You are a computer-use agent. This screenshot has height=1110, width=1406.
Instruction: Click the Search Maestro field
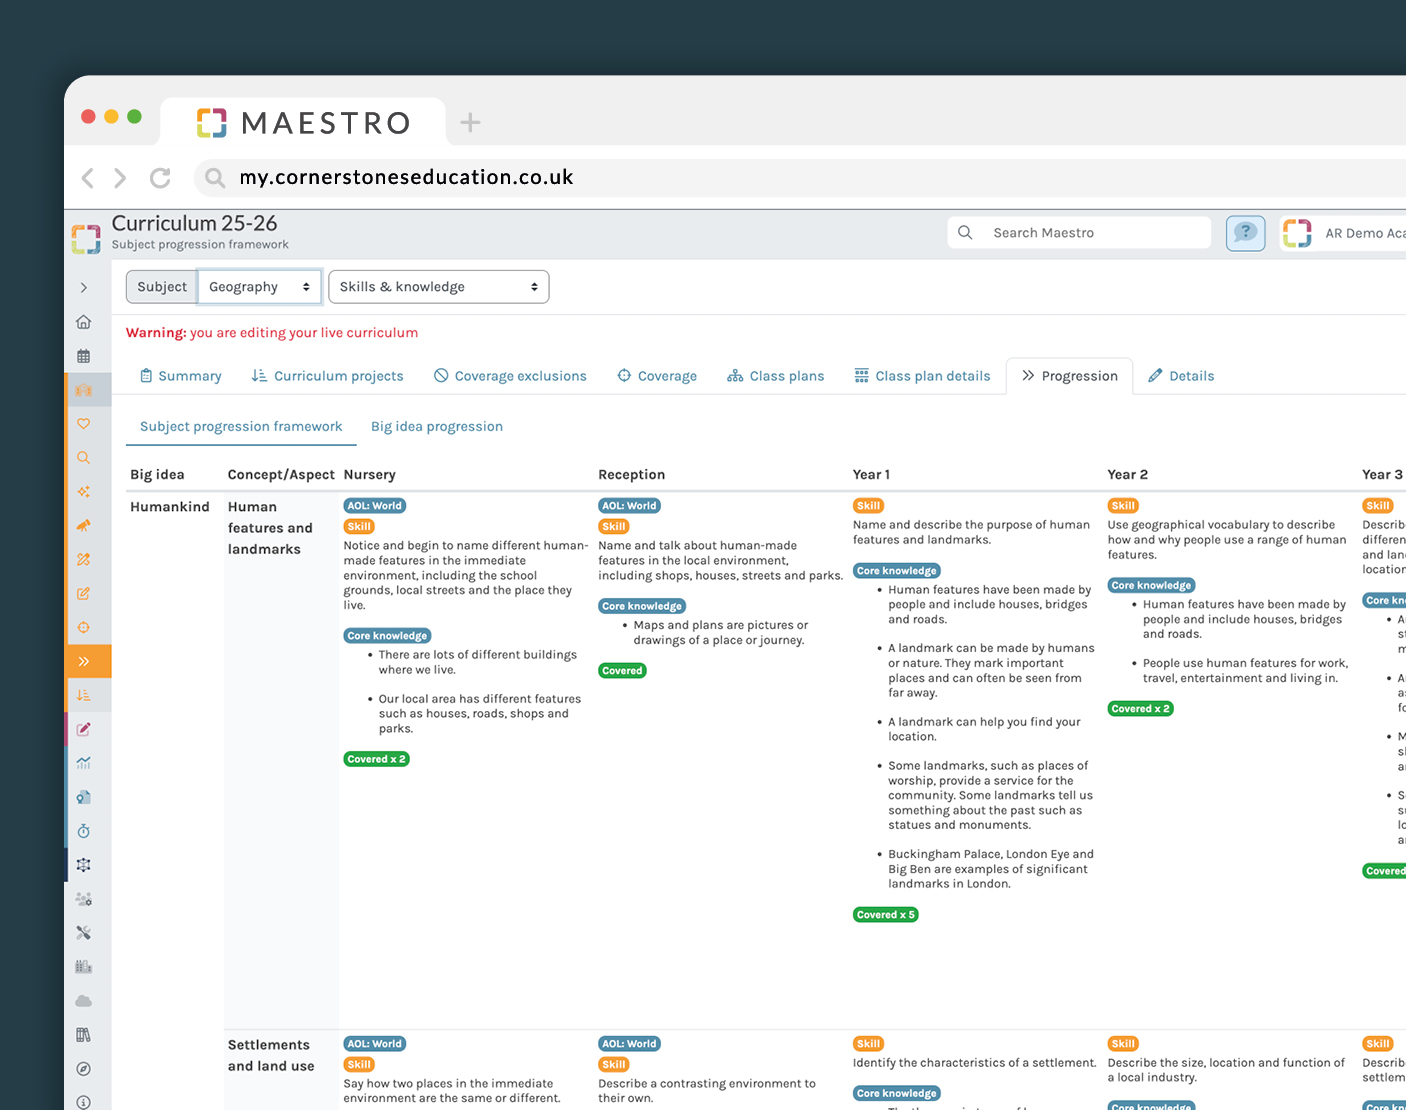(x=1090, y=233)
